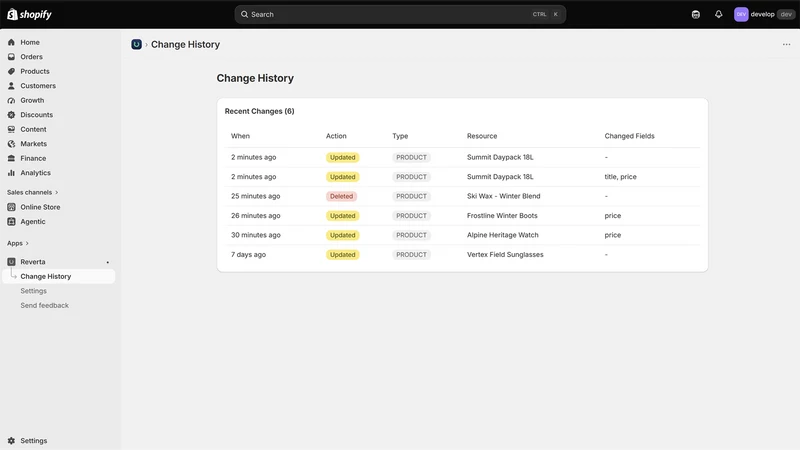
Task: Focus the Search field
Action: (400, 14)
